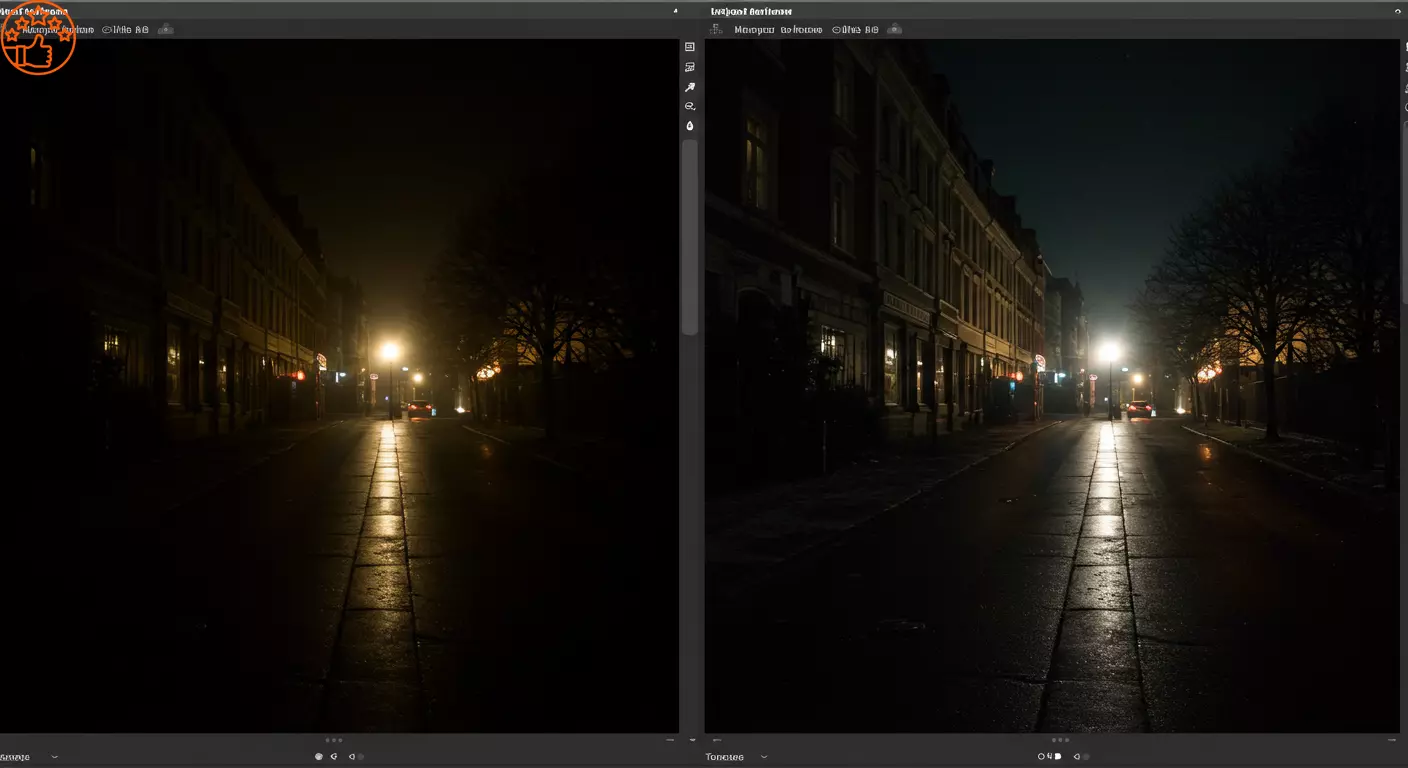
Task: Toggle the filled circle control under the left image
Action: [319, 757]
